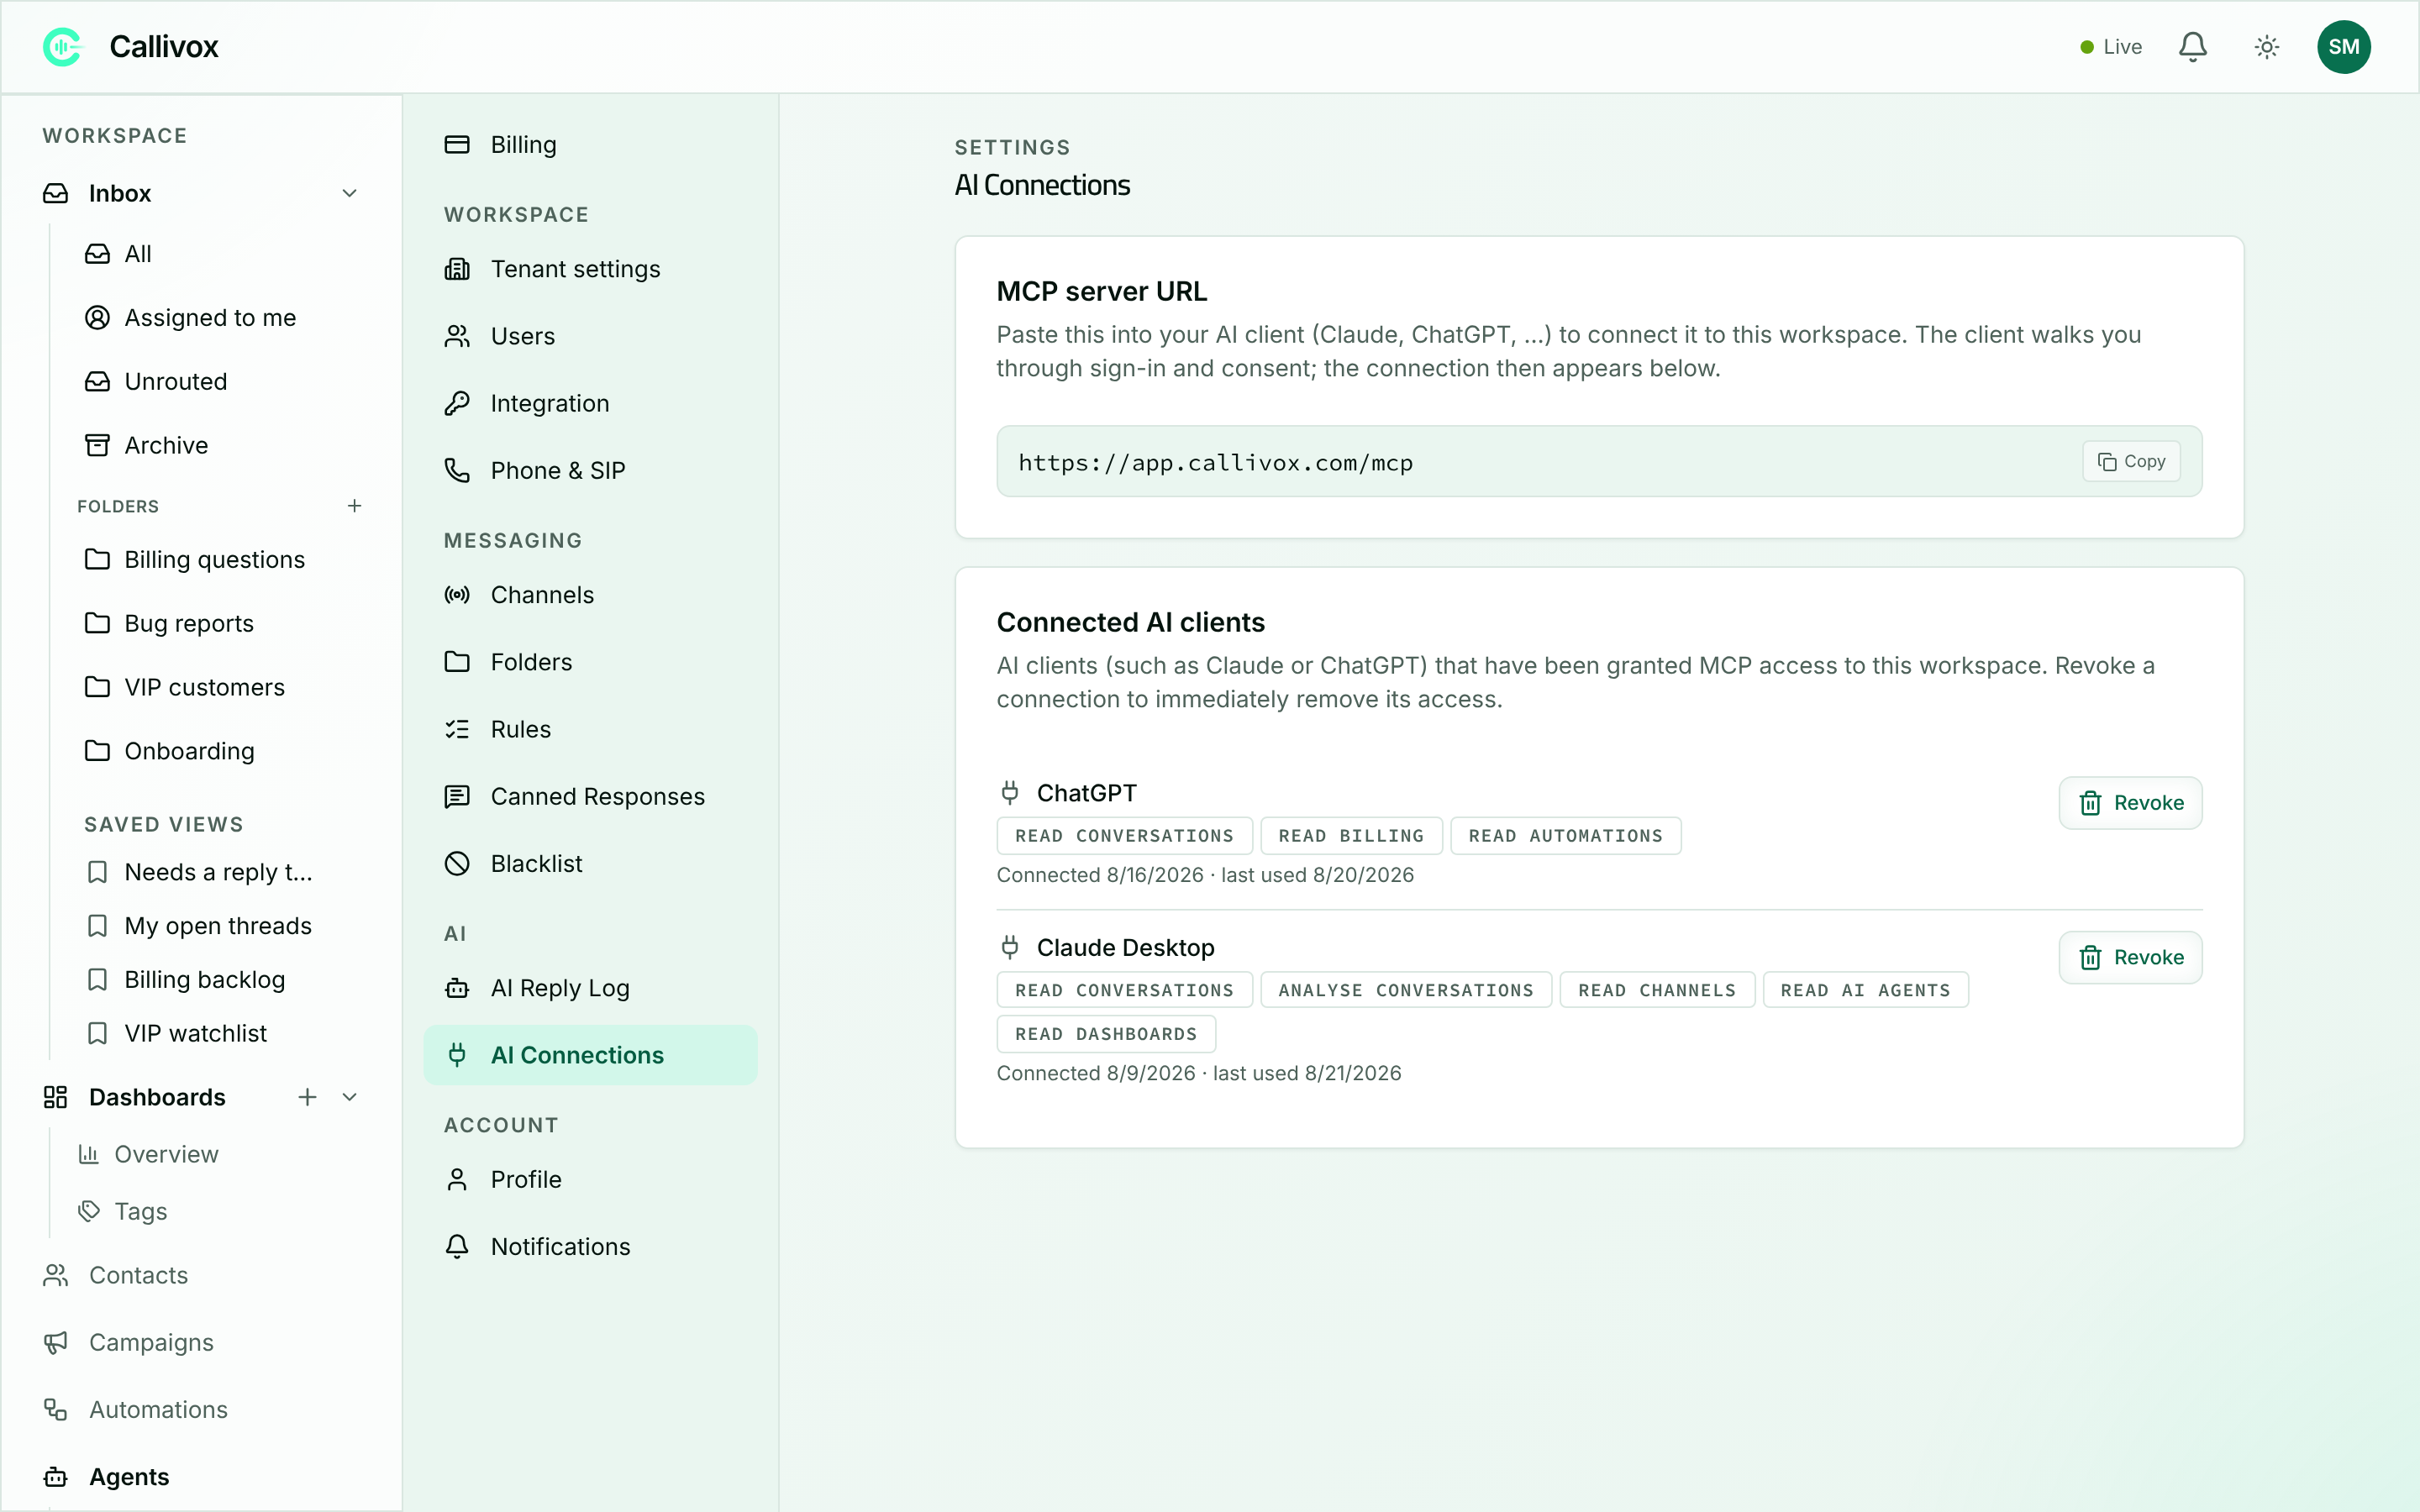
Task: Click Claude Desktop's READ CONVERSATIONS scope tag
Action: click(1124, 990)
